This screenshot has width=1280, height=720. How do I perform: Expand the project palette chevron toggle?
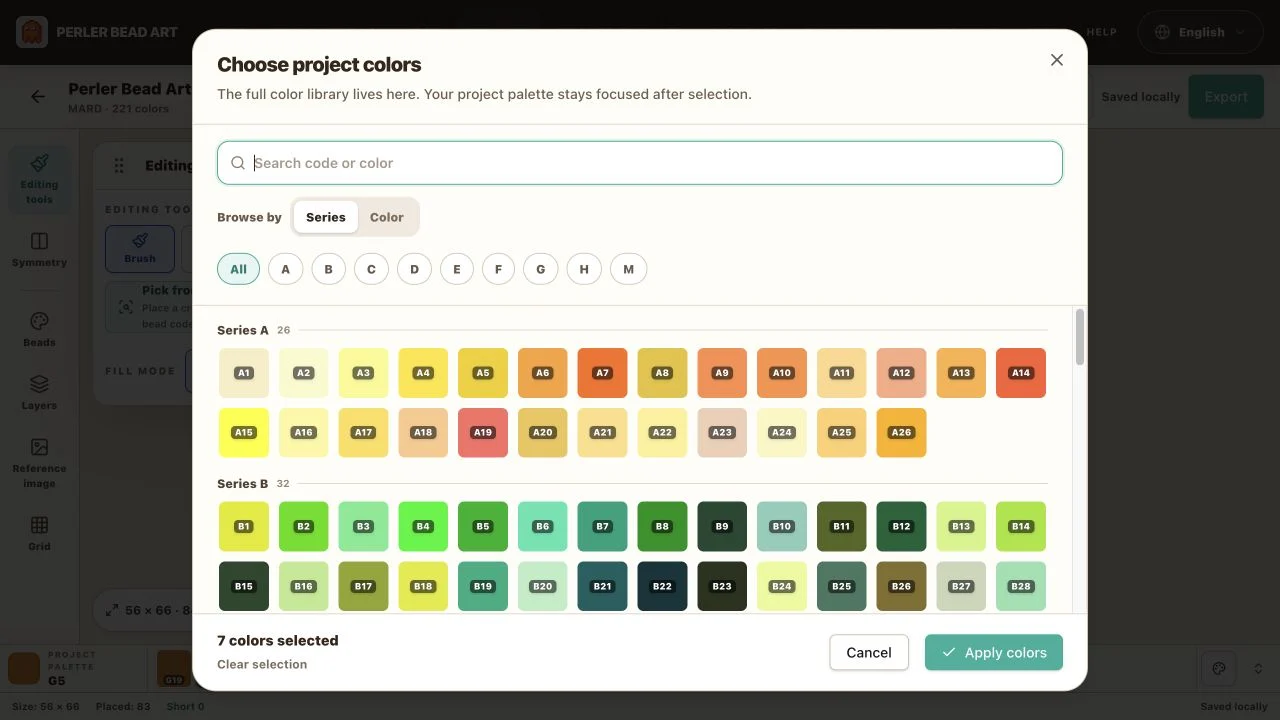click(x=1258, y=668)
